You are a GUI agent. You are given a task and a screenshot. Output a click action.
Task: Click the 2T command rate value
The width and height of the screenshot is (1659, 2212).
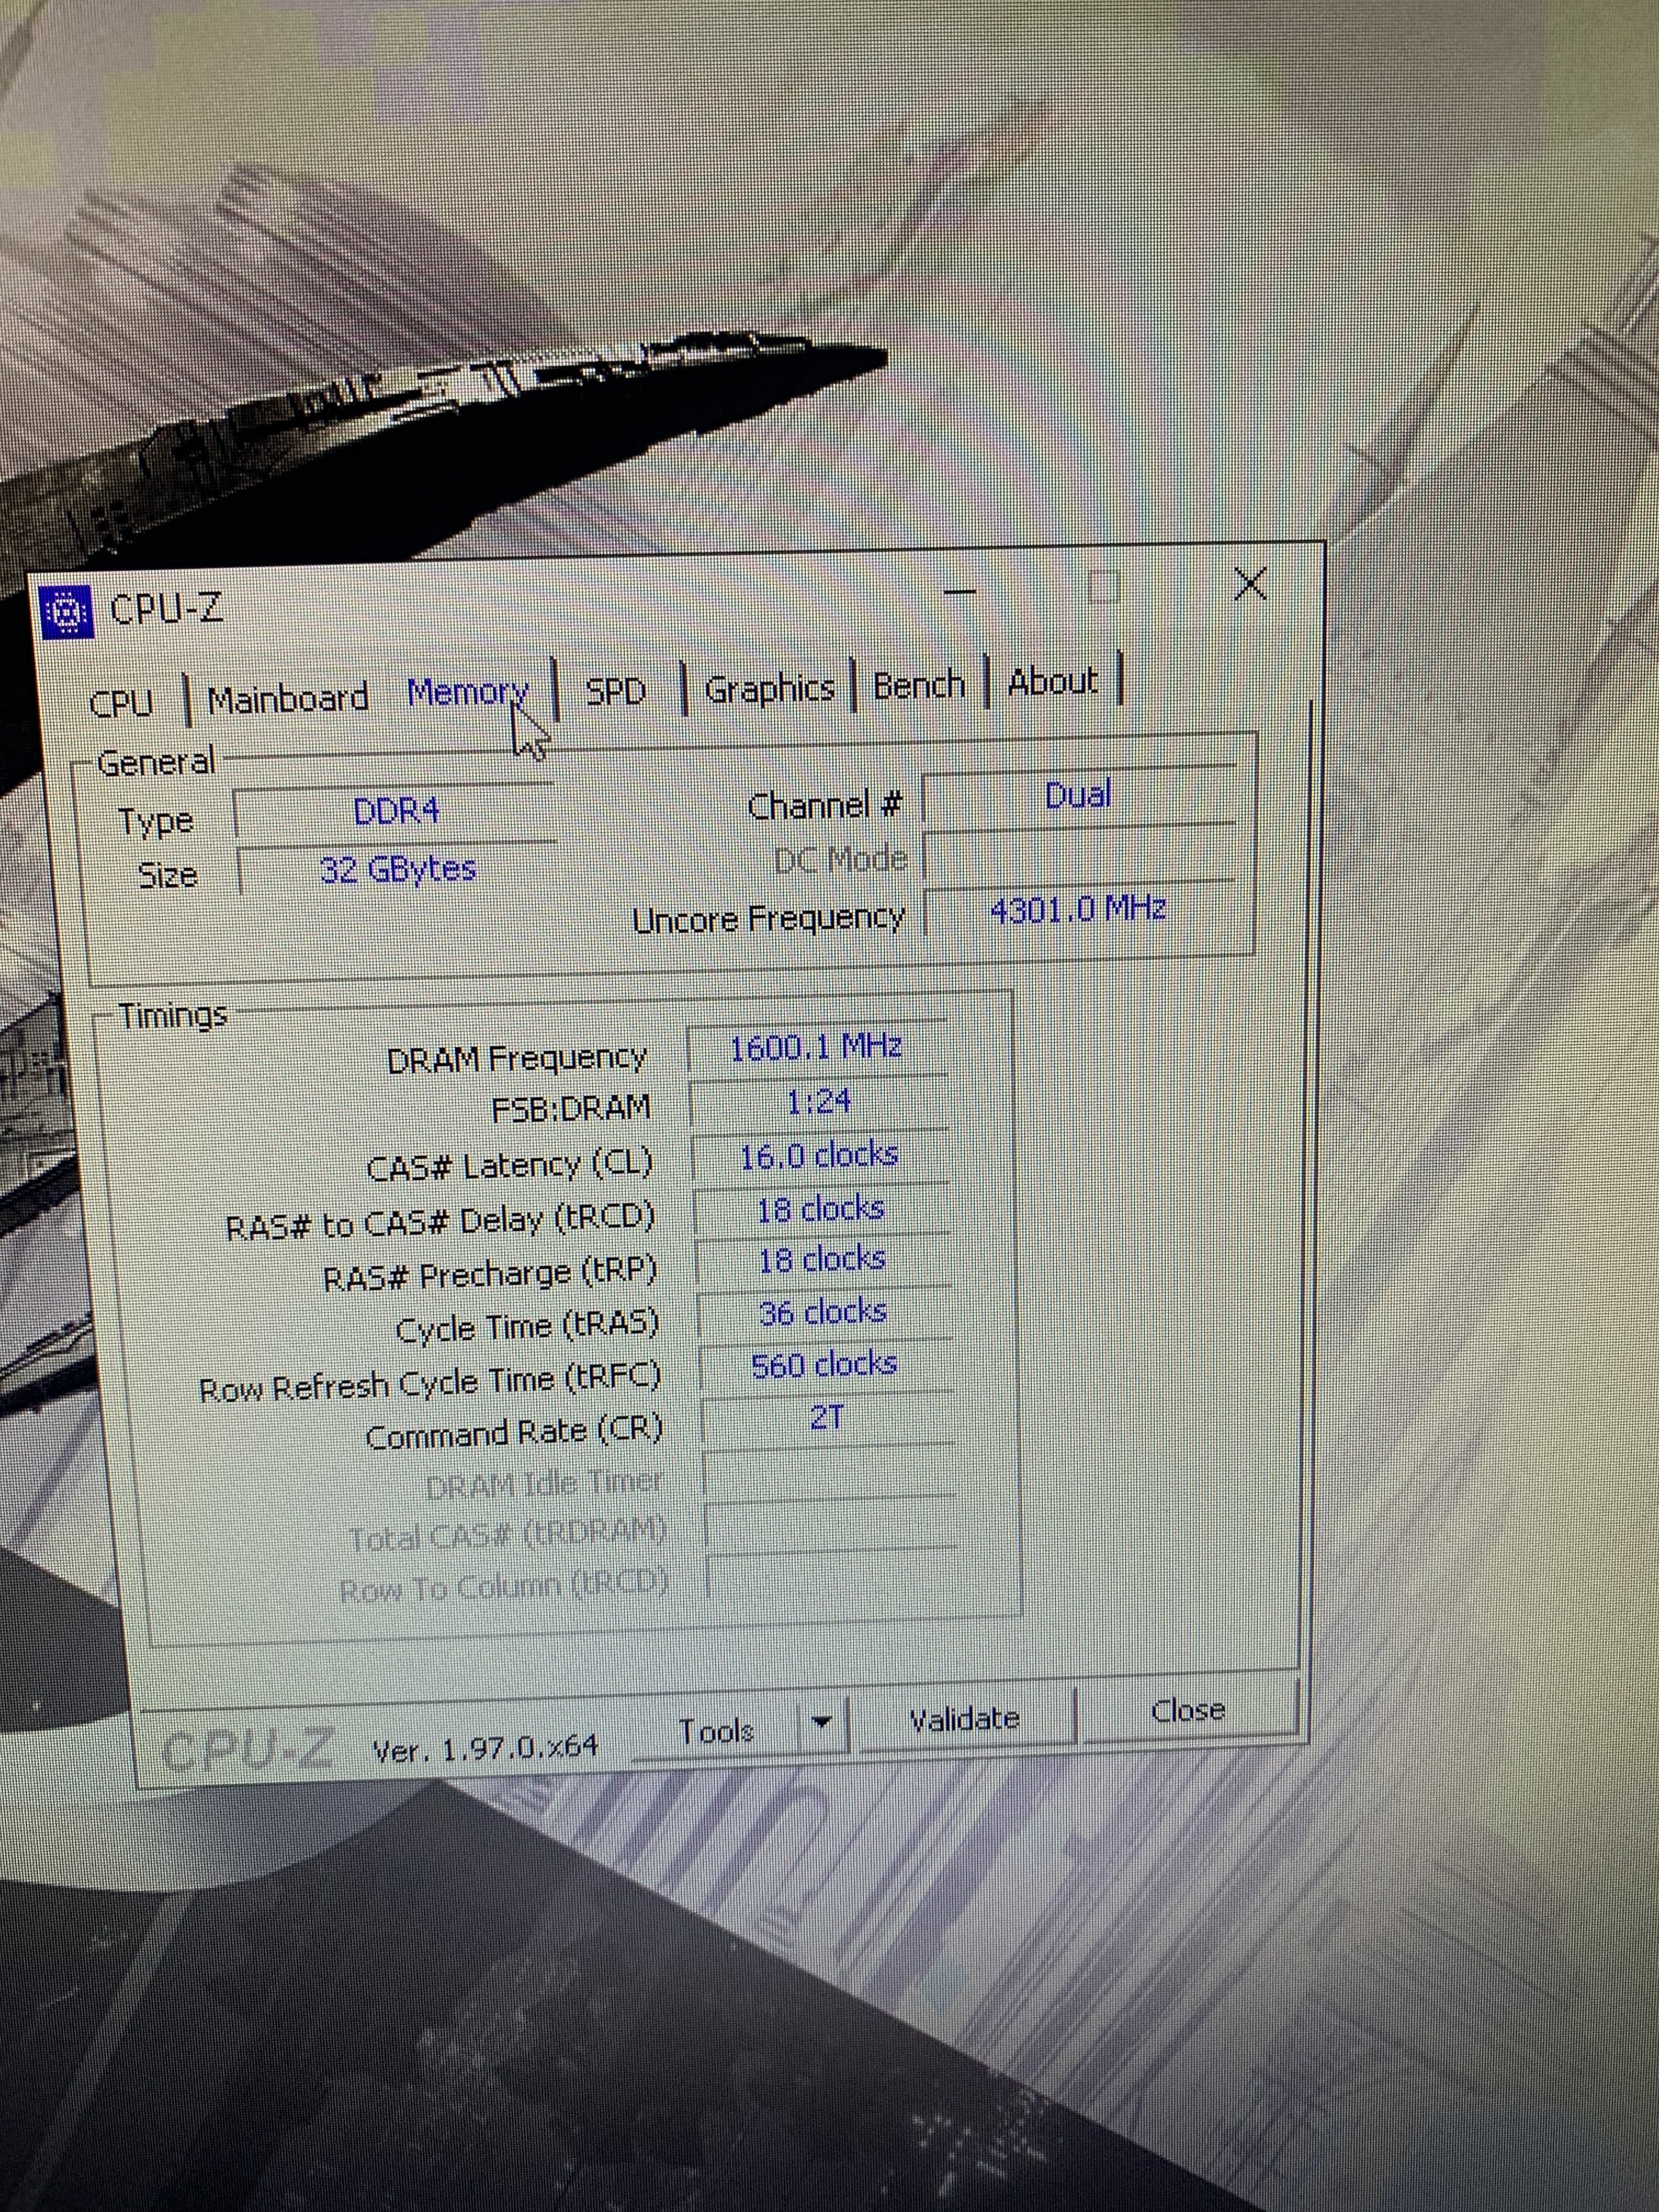(x=827, y=1418)
